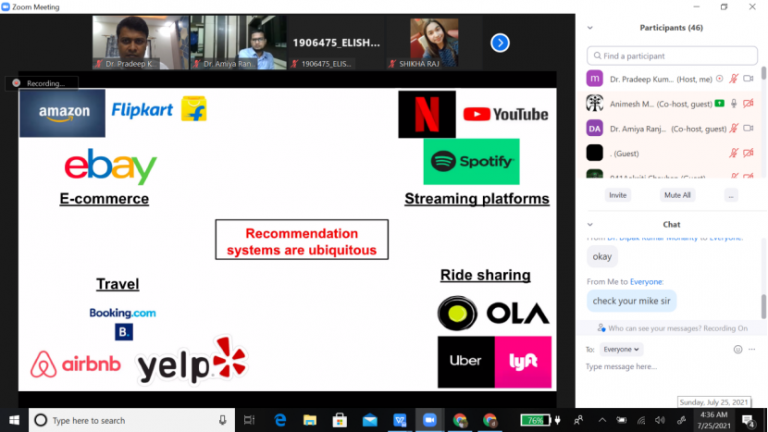768x432 pixels.
Task: Click the black . (Guest) avatar
Action: tap(595, 153)
